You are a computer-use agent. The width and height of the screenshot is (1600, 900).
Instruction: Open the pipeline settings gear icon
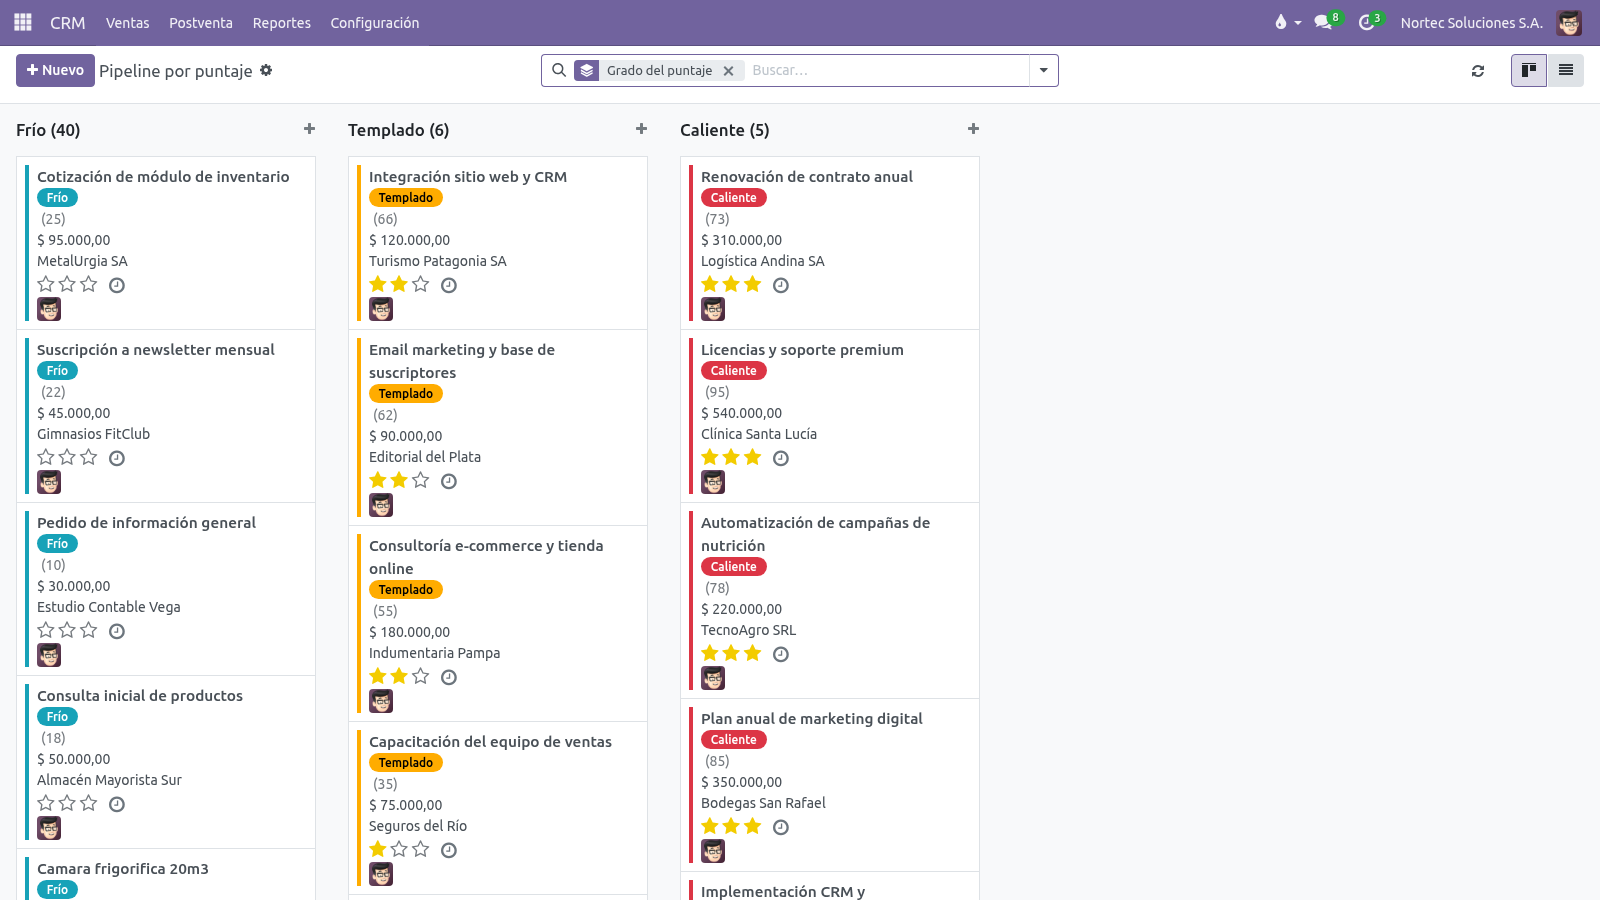point(266,70)
